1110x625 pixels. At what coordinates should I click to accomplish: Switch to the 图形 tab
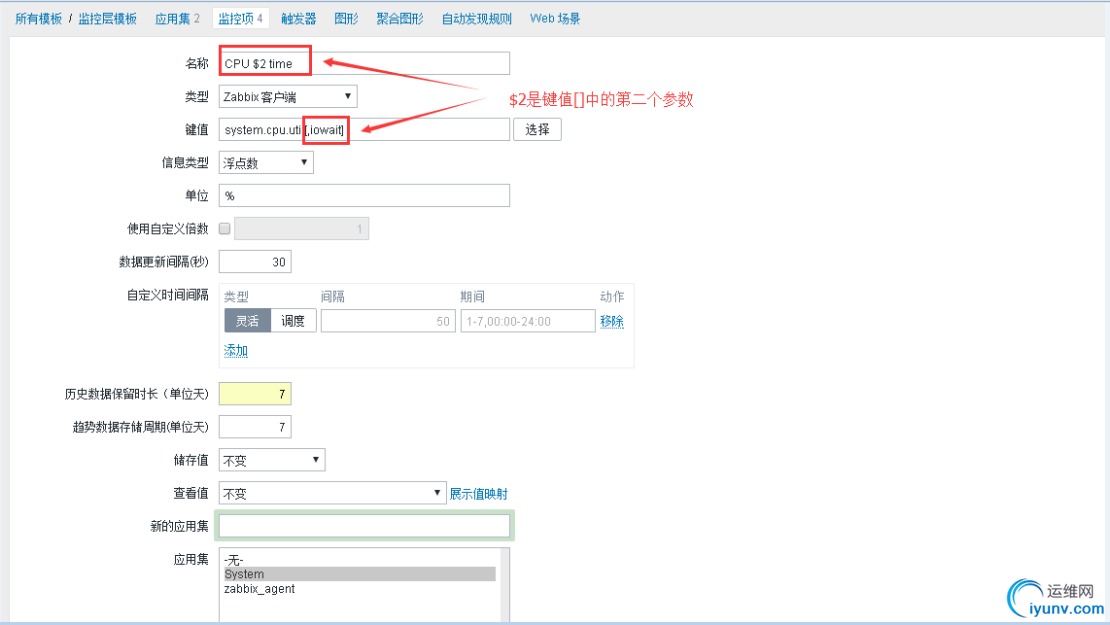pyautogui.click(x=346, y=18)
